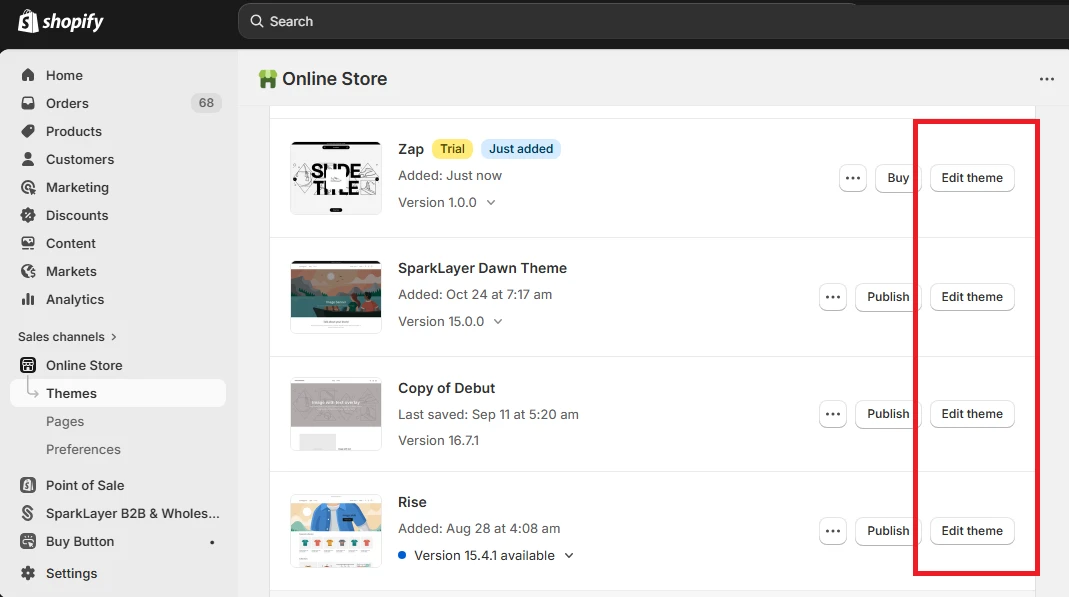This screenshot has width=1069, height=597.
Task: Publish the Copy of Debut theme
Action: [x=886, y=414]
